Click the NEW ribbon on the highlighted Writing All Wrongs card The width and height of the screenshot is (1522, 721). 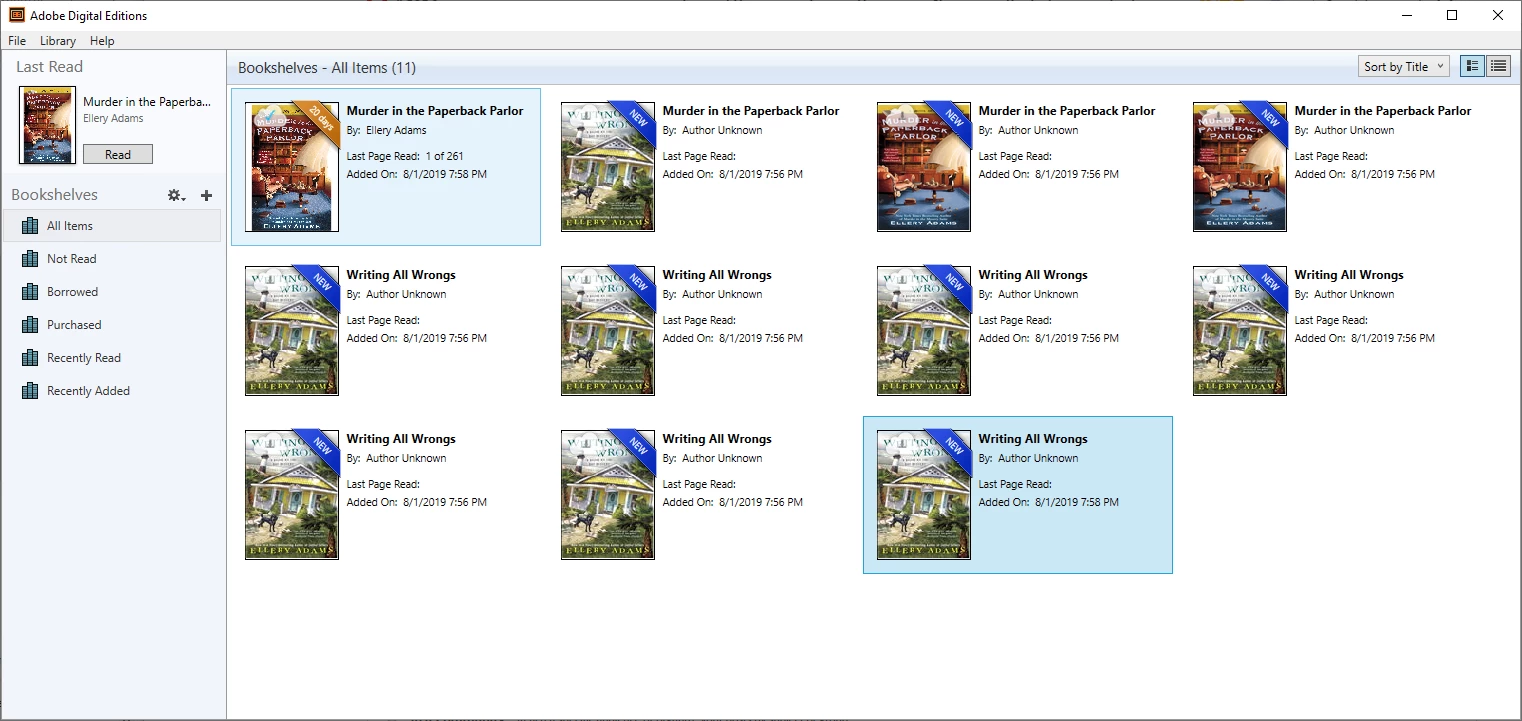click(x=951, y=447)
